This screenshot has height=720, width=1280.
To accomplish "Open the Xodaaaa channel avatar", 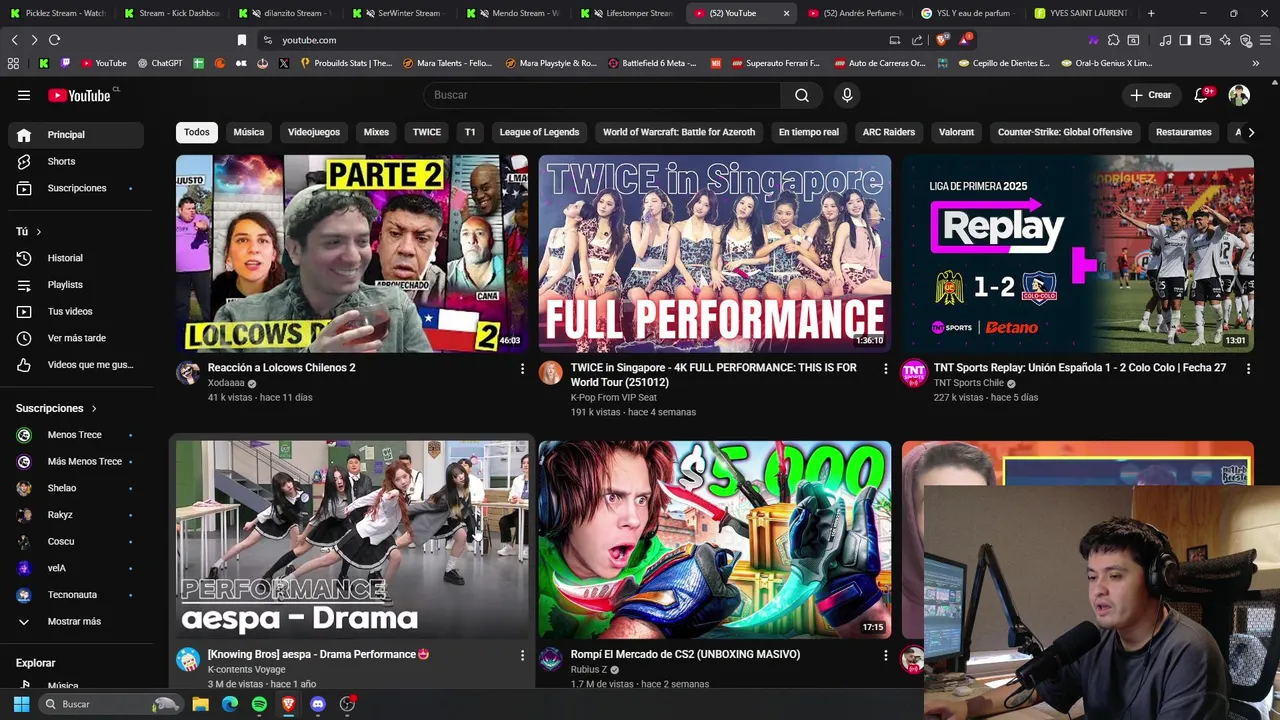I will (188, 373).
